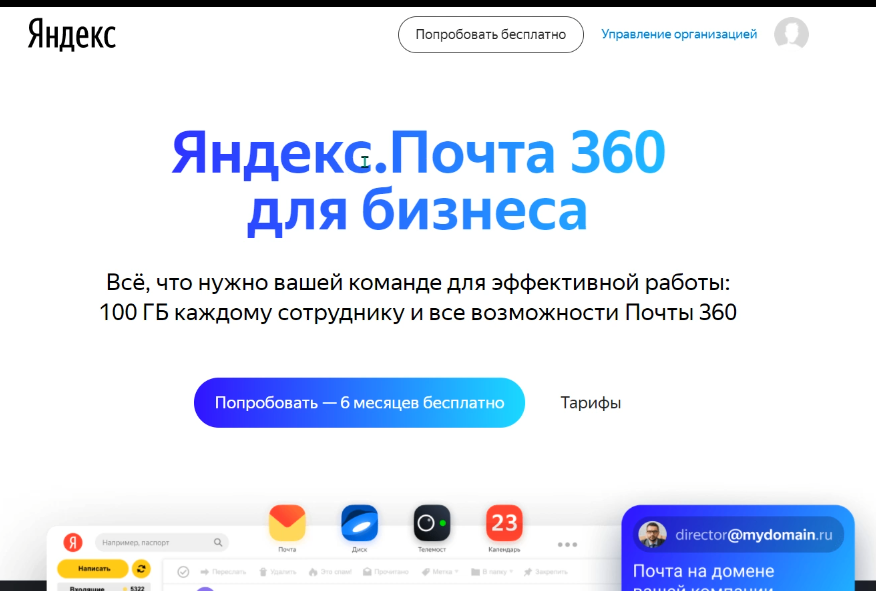
Task: Click the Yandex logo in the header
Action: coord(72,34)
